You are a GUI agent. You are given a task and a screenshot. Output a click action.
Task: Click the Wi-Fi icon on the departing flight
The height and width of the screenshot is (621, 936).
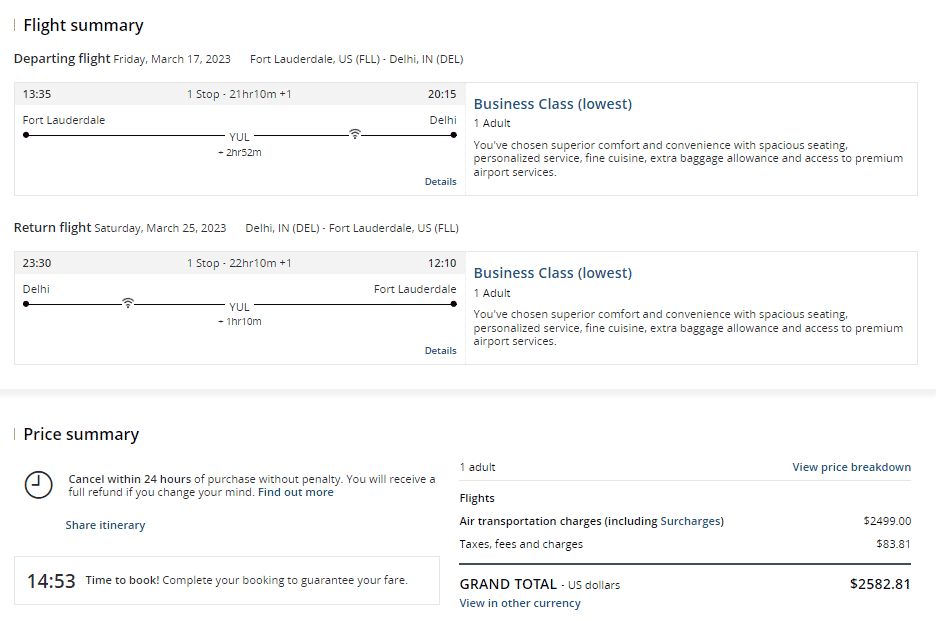[x=354, y=134]
